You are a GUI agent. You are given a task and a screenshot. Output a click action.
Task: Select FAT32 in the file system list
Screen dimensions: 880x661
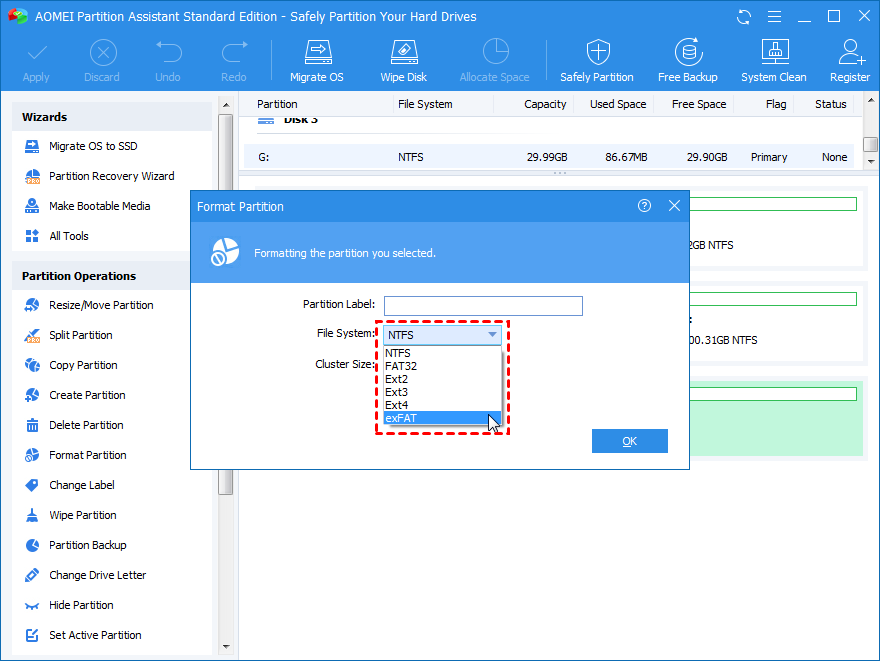442,366
